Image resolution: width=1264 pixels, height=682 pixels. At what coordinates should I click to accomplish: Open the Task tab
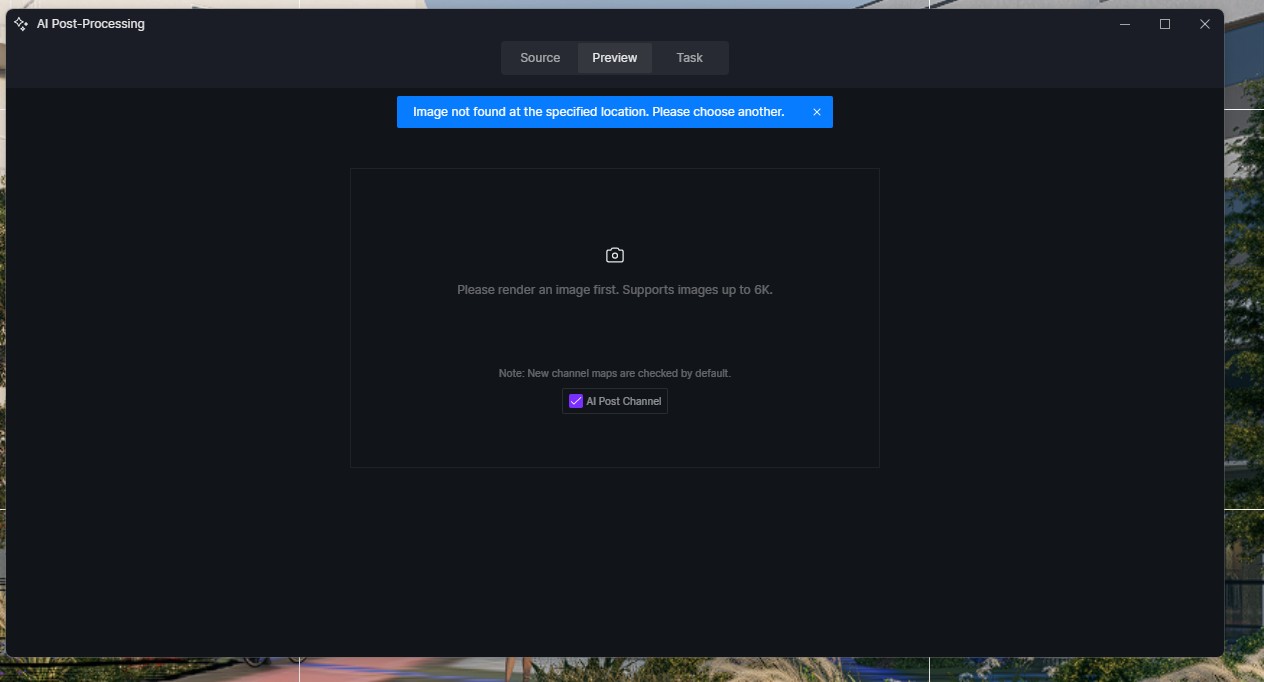coord(689,58)
